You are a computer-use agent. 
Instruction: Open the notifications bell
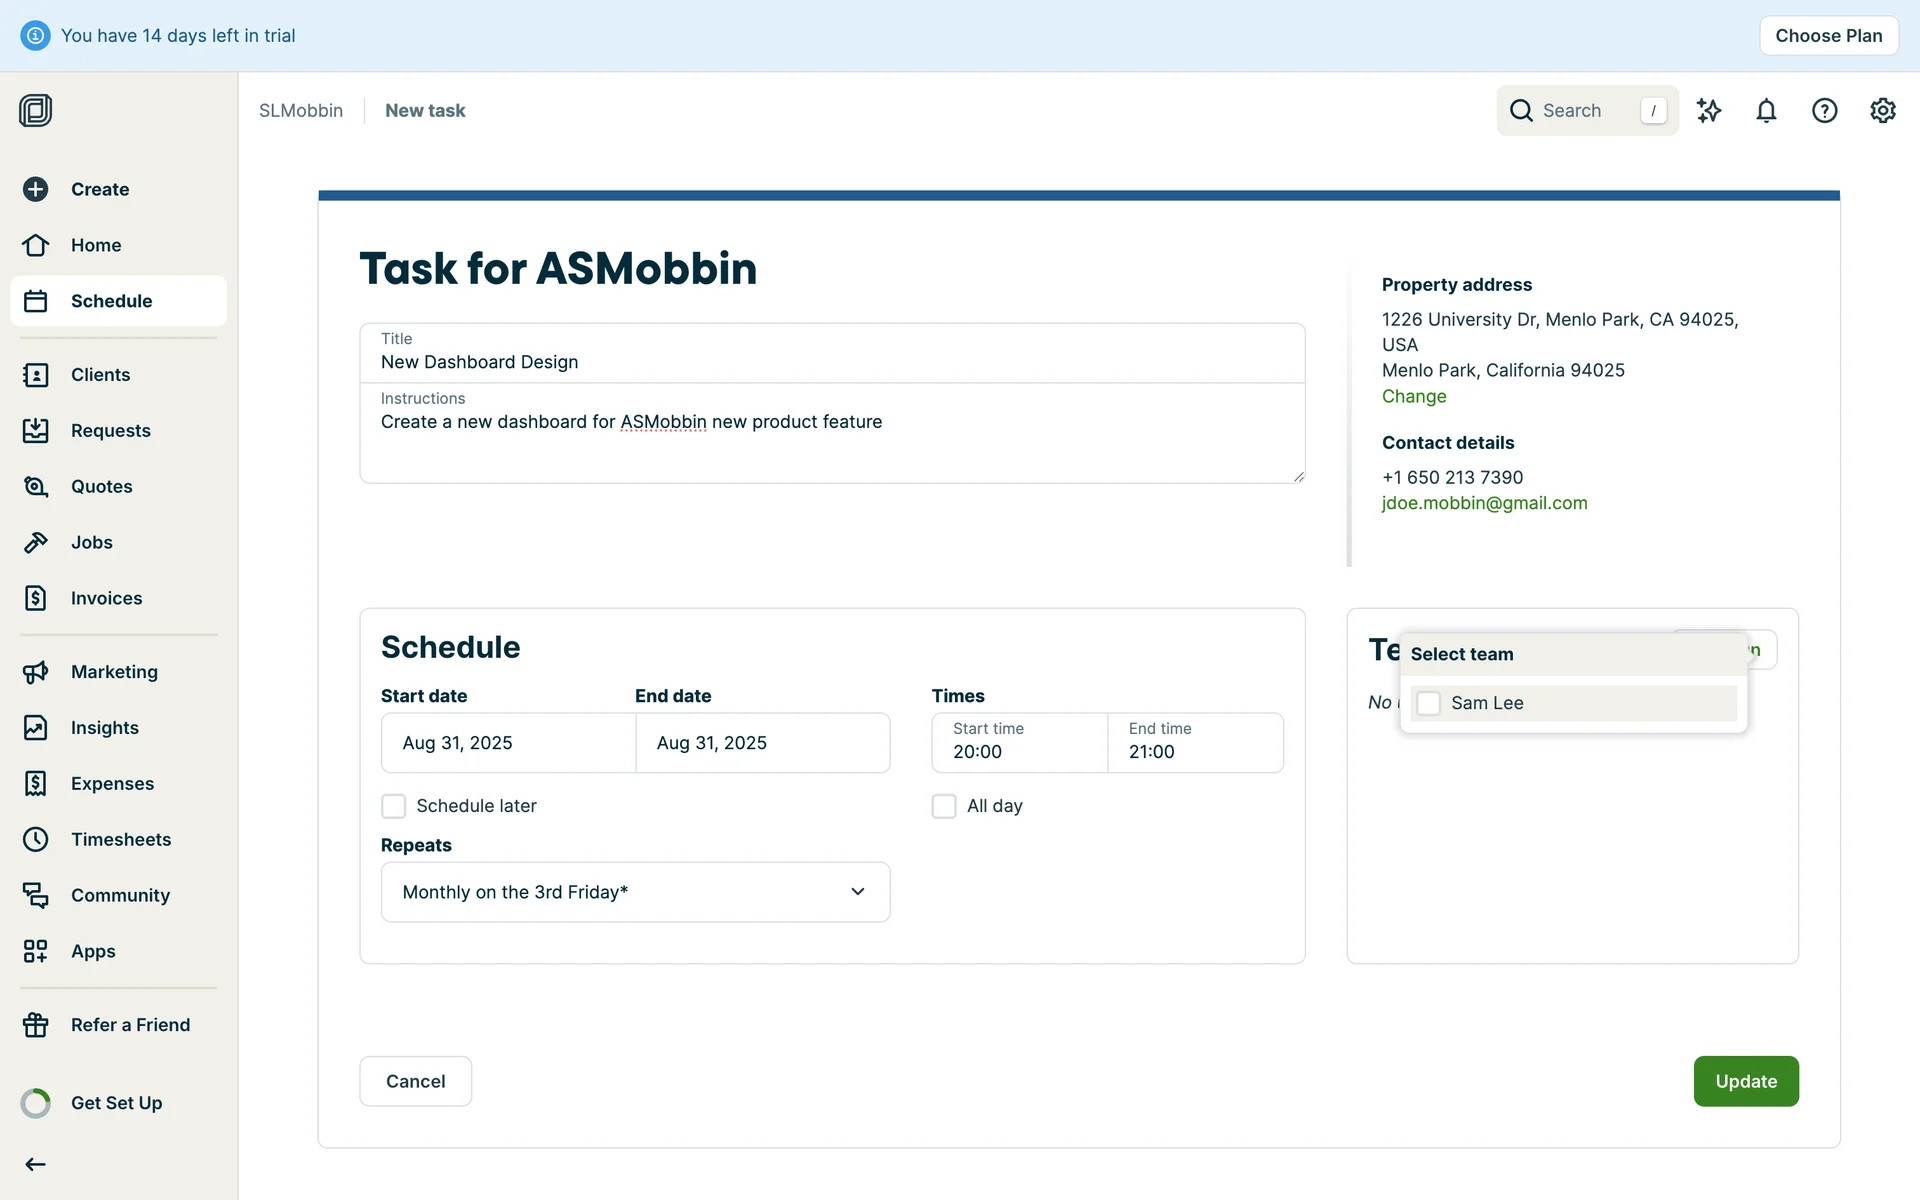tap(1766, 111)
